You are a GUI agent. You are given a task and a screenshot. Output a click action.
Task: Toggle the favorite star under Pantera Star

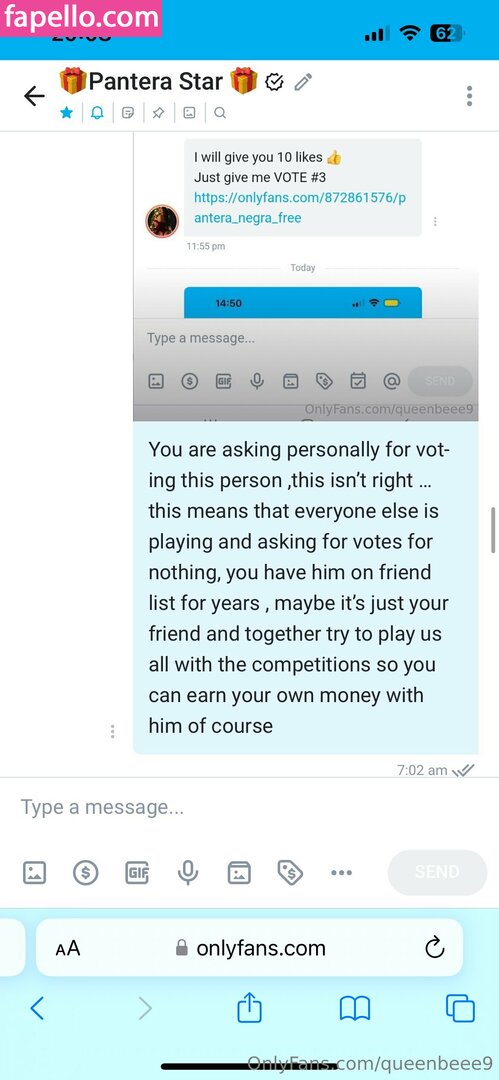tap(66, 112)
